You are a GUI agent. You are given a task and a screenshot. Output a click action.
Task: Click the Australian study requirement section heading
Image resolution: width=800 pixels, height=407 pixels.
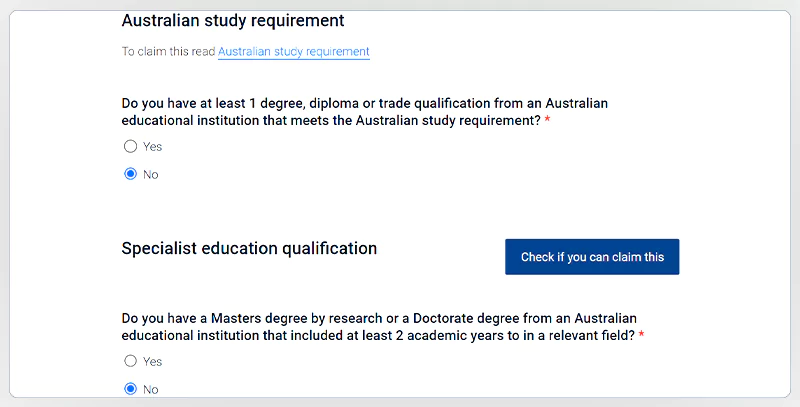coord(232,20)
